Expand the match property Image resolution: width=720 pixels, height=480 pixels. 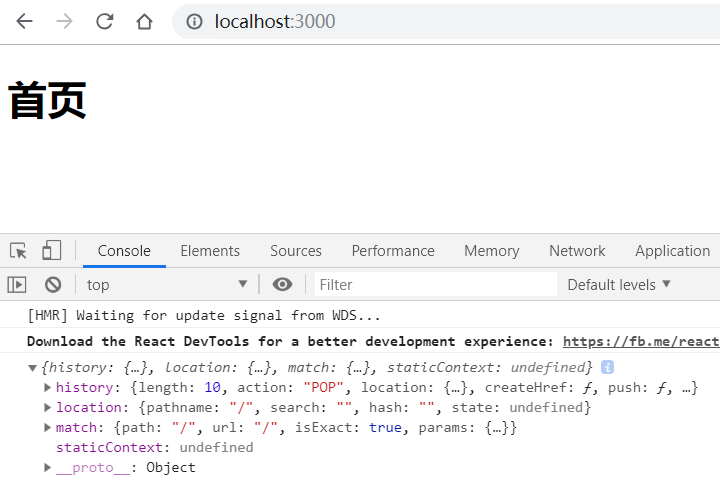(x=47, y=427)
